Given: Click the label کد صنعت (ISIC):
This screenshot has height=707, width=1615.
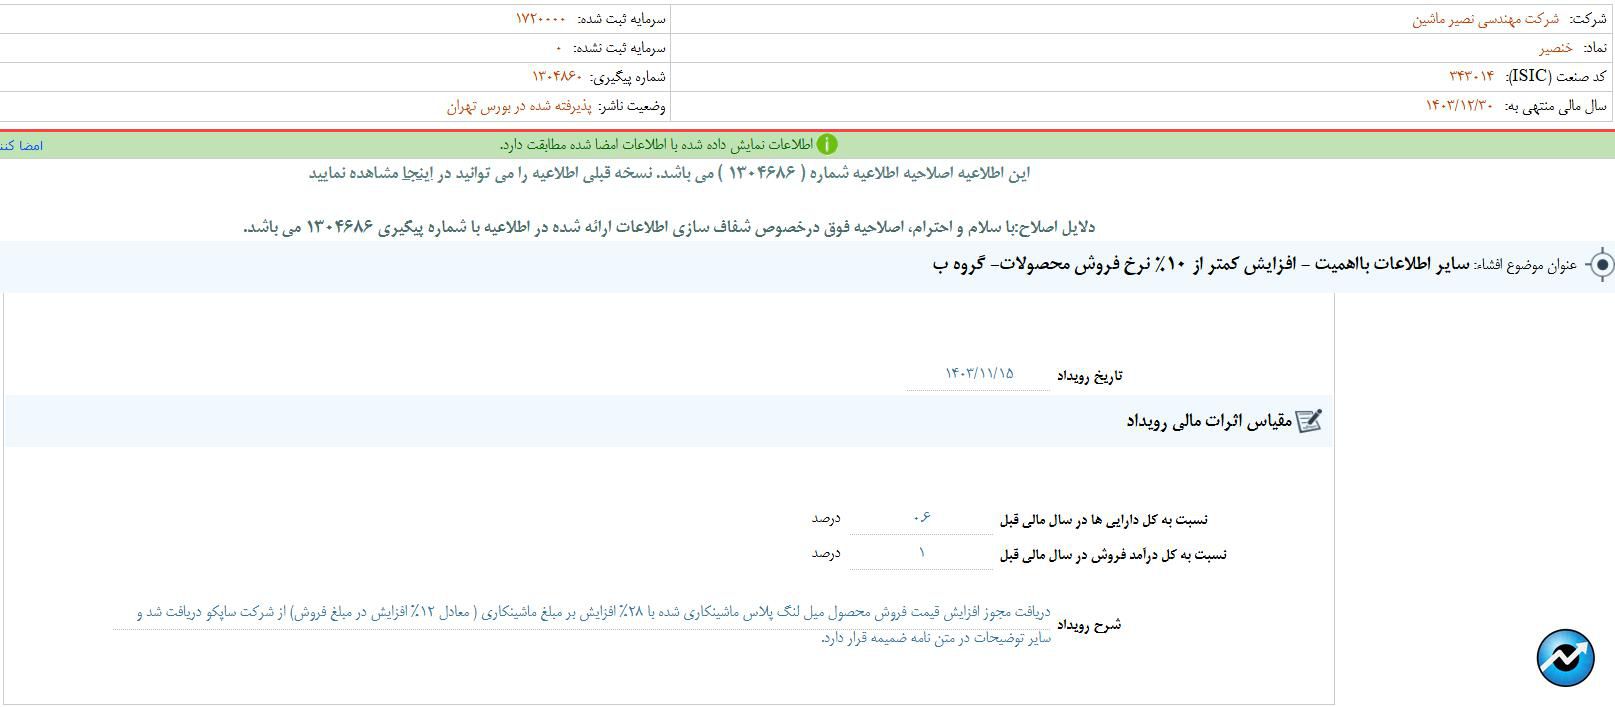Looking at the screenshot, I should click(1556, 77).
